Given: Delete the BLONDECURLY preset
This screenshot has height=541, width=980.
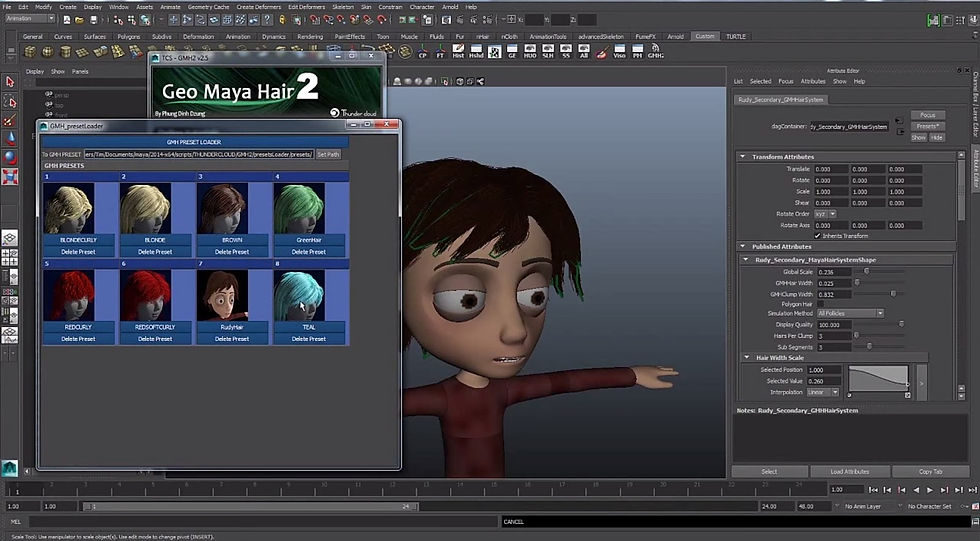Looking at the screenshot, I should [78, 252].
